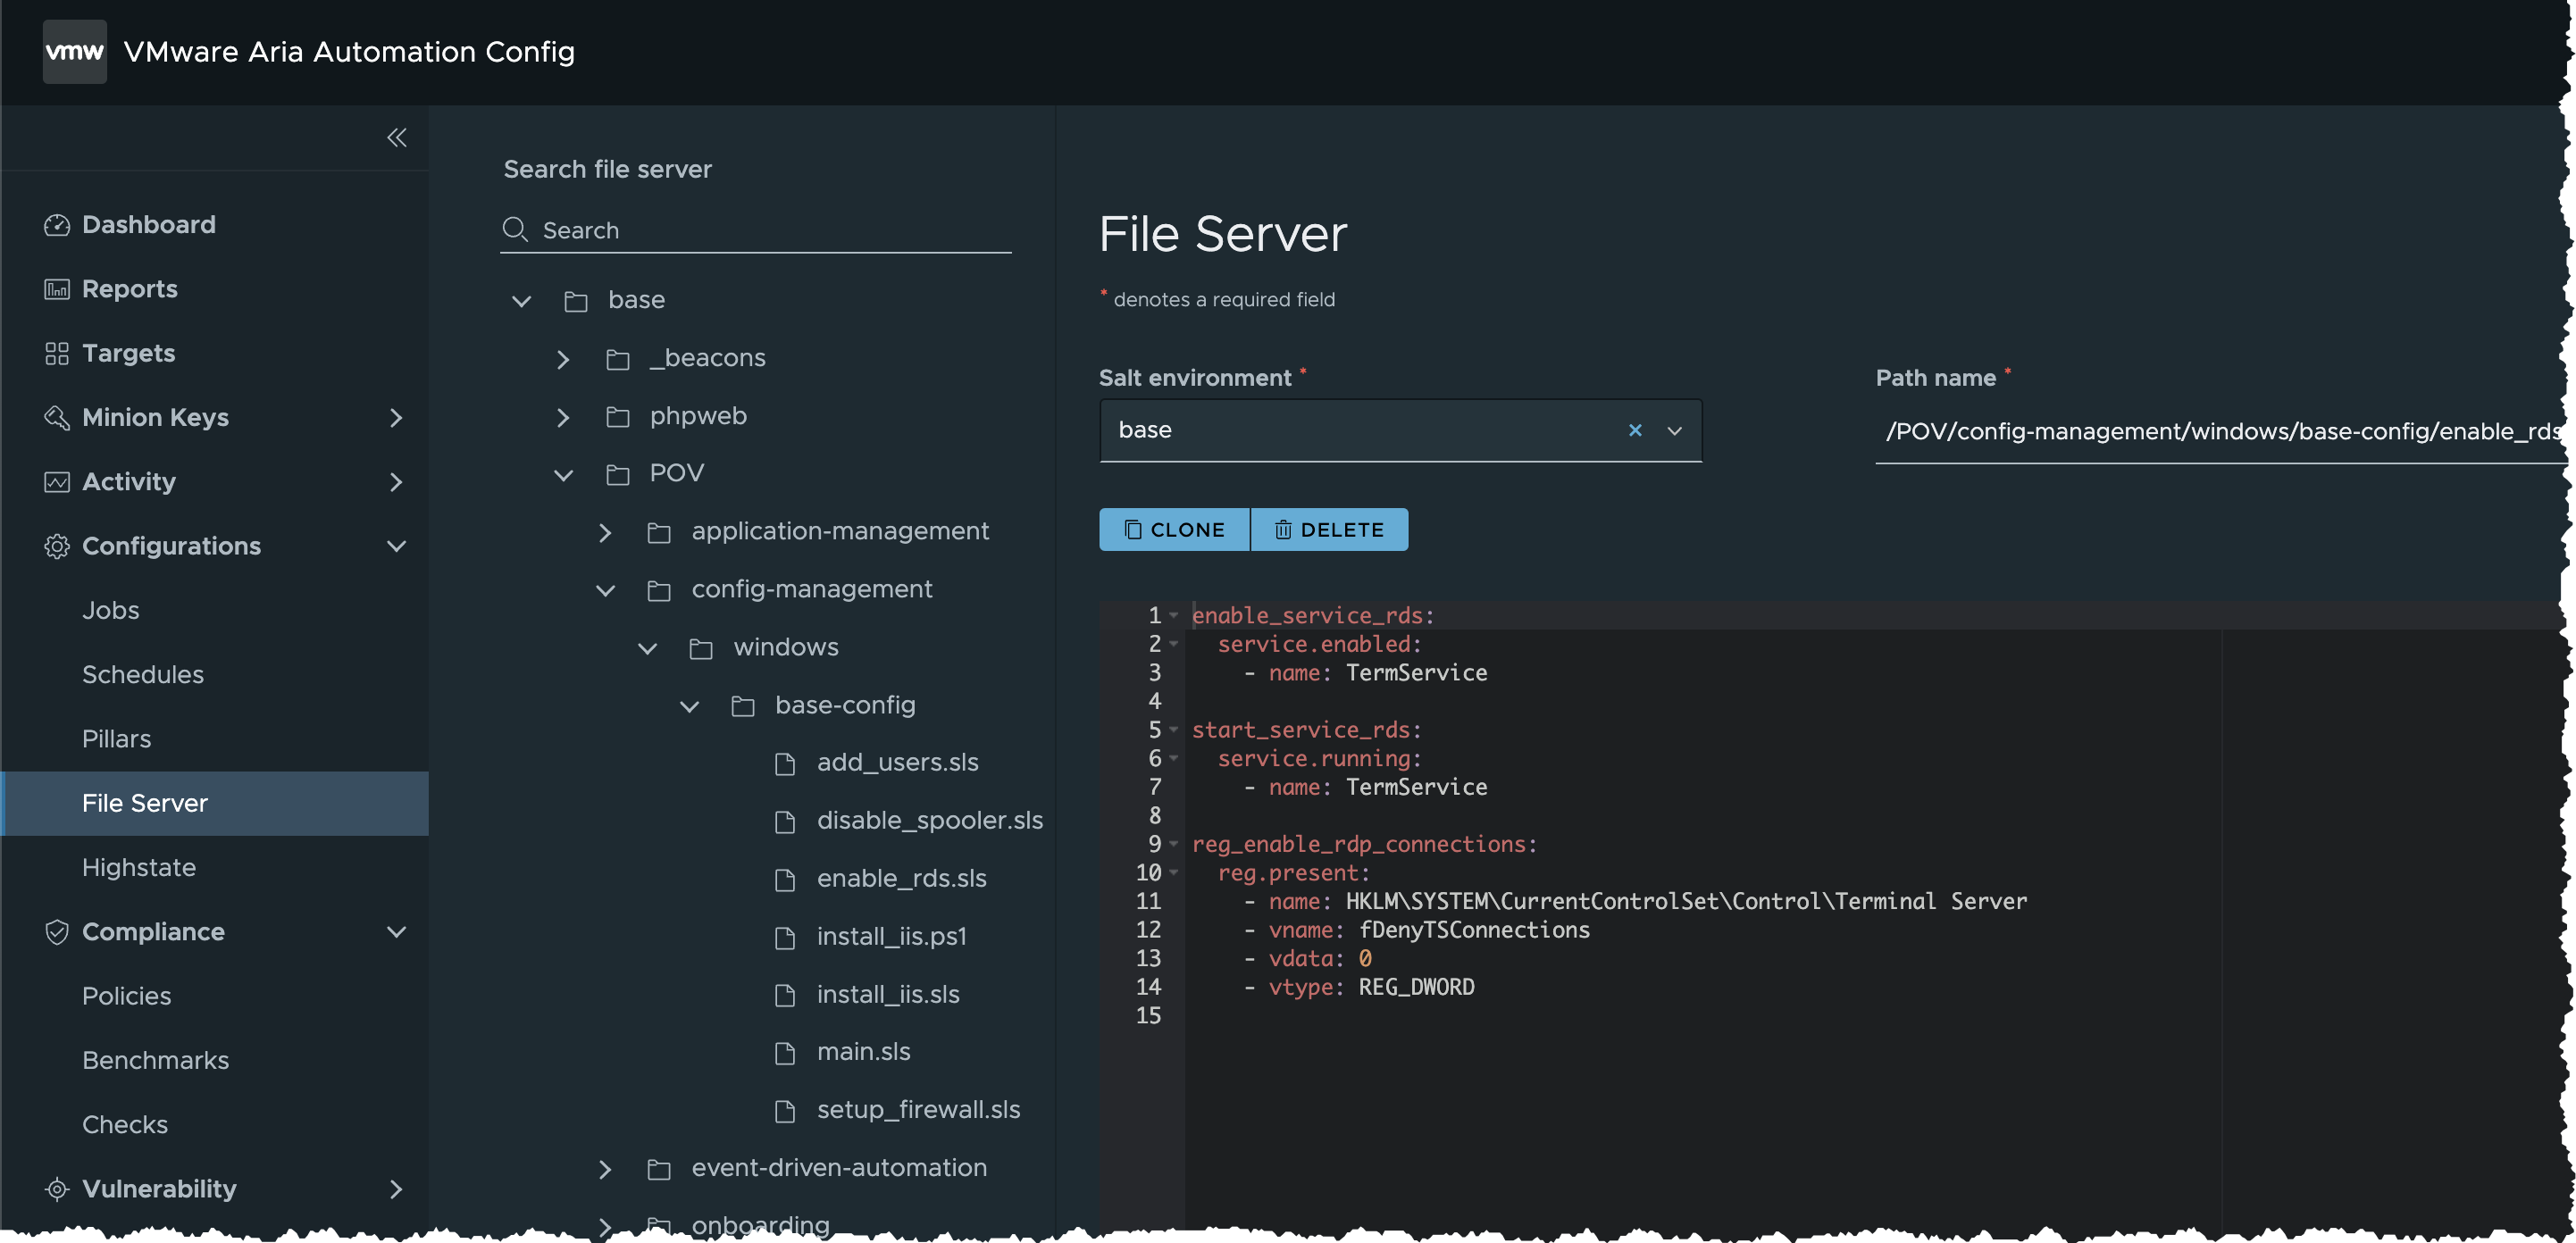Click the POV folder icon
The image size is (2576, 1243).
coord(618,474)
